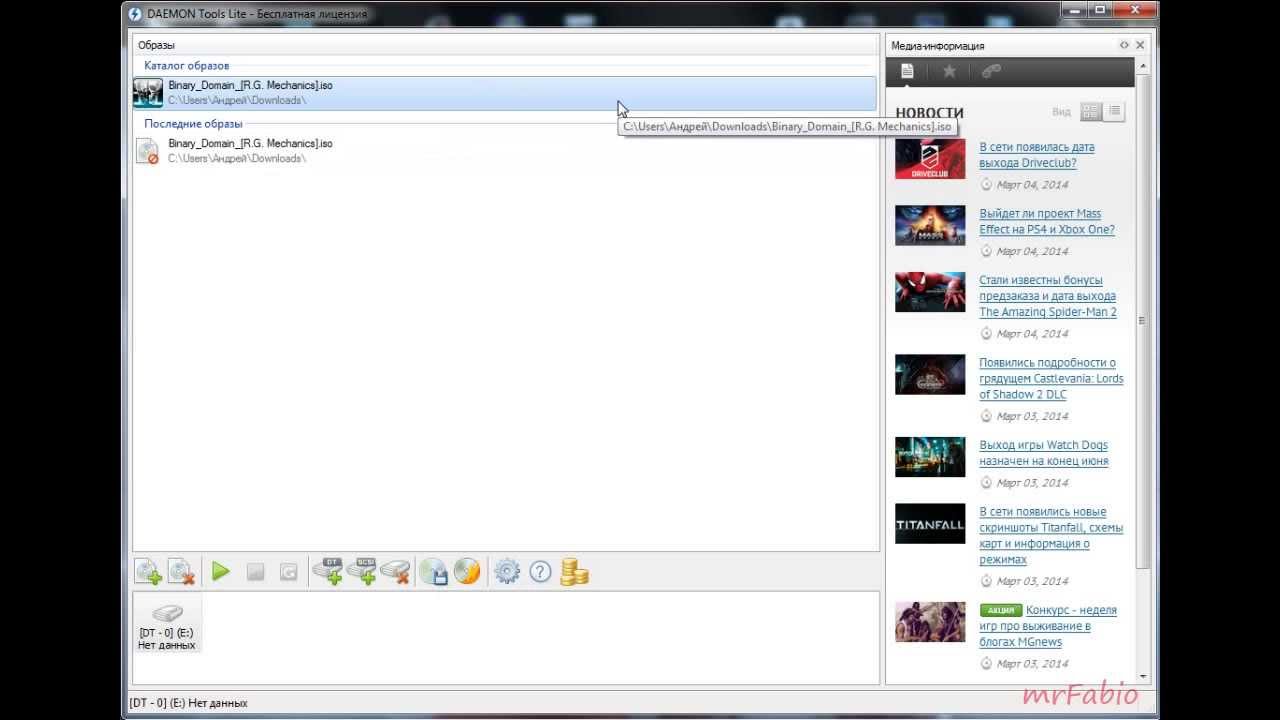
Task: Open the MGnews survival games contest link
Action: [1049, 626]
